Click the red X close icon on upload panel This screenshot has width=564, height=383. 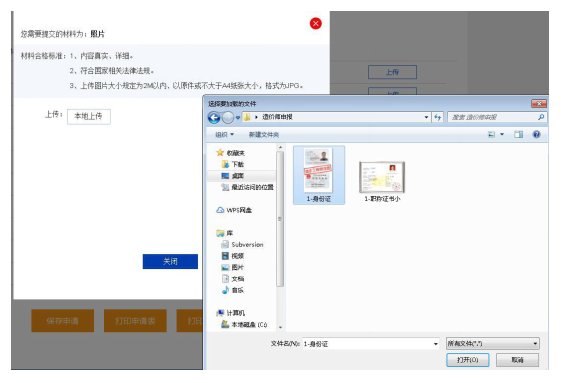pyautogui.click(x=315, y=24)
